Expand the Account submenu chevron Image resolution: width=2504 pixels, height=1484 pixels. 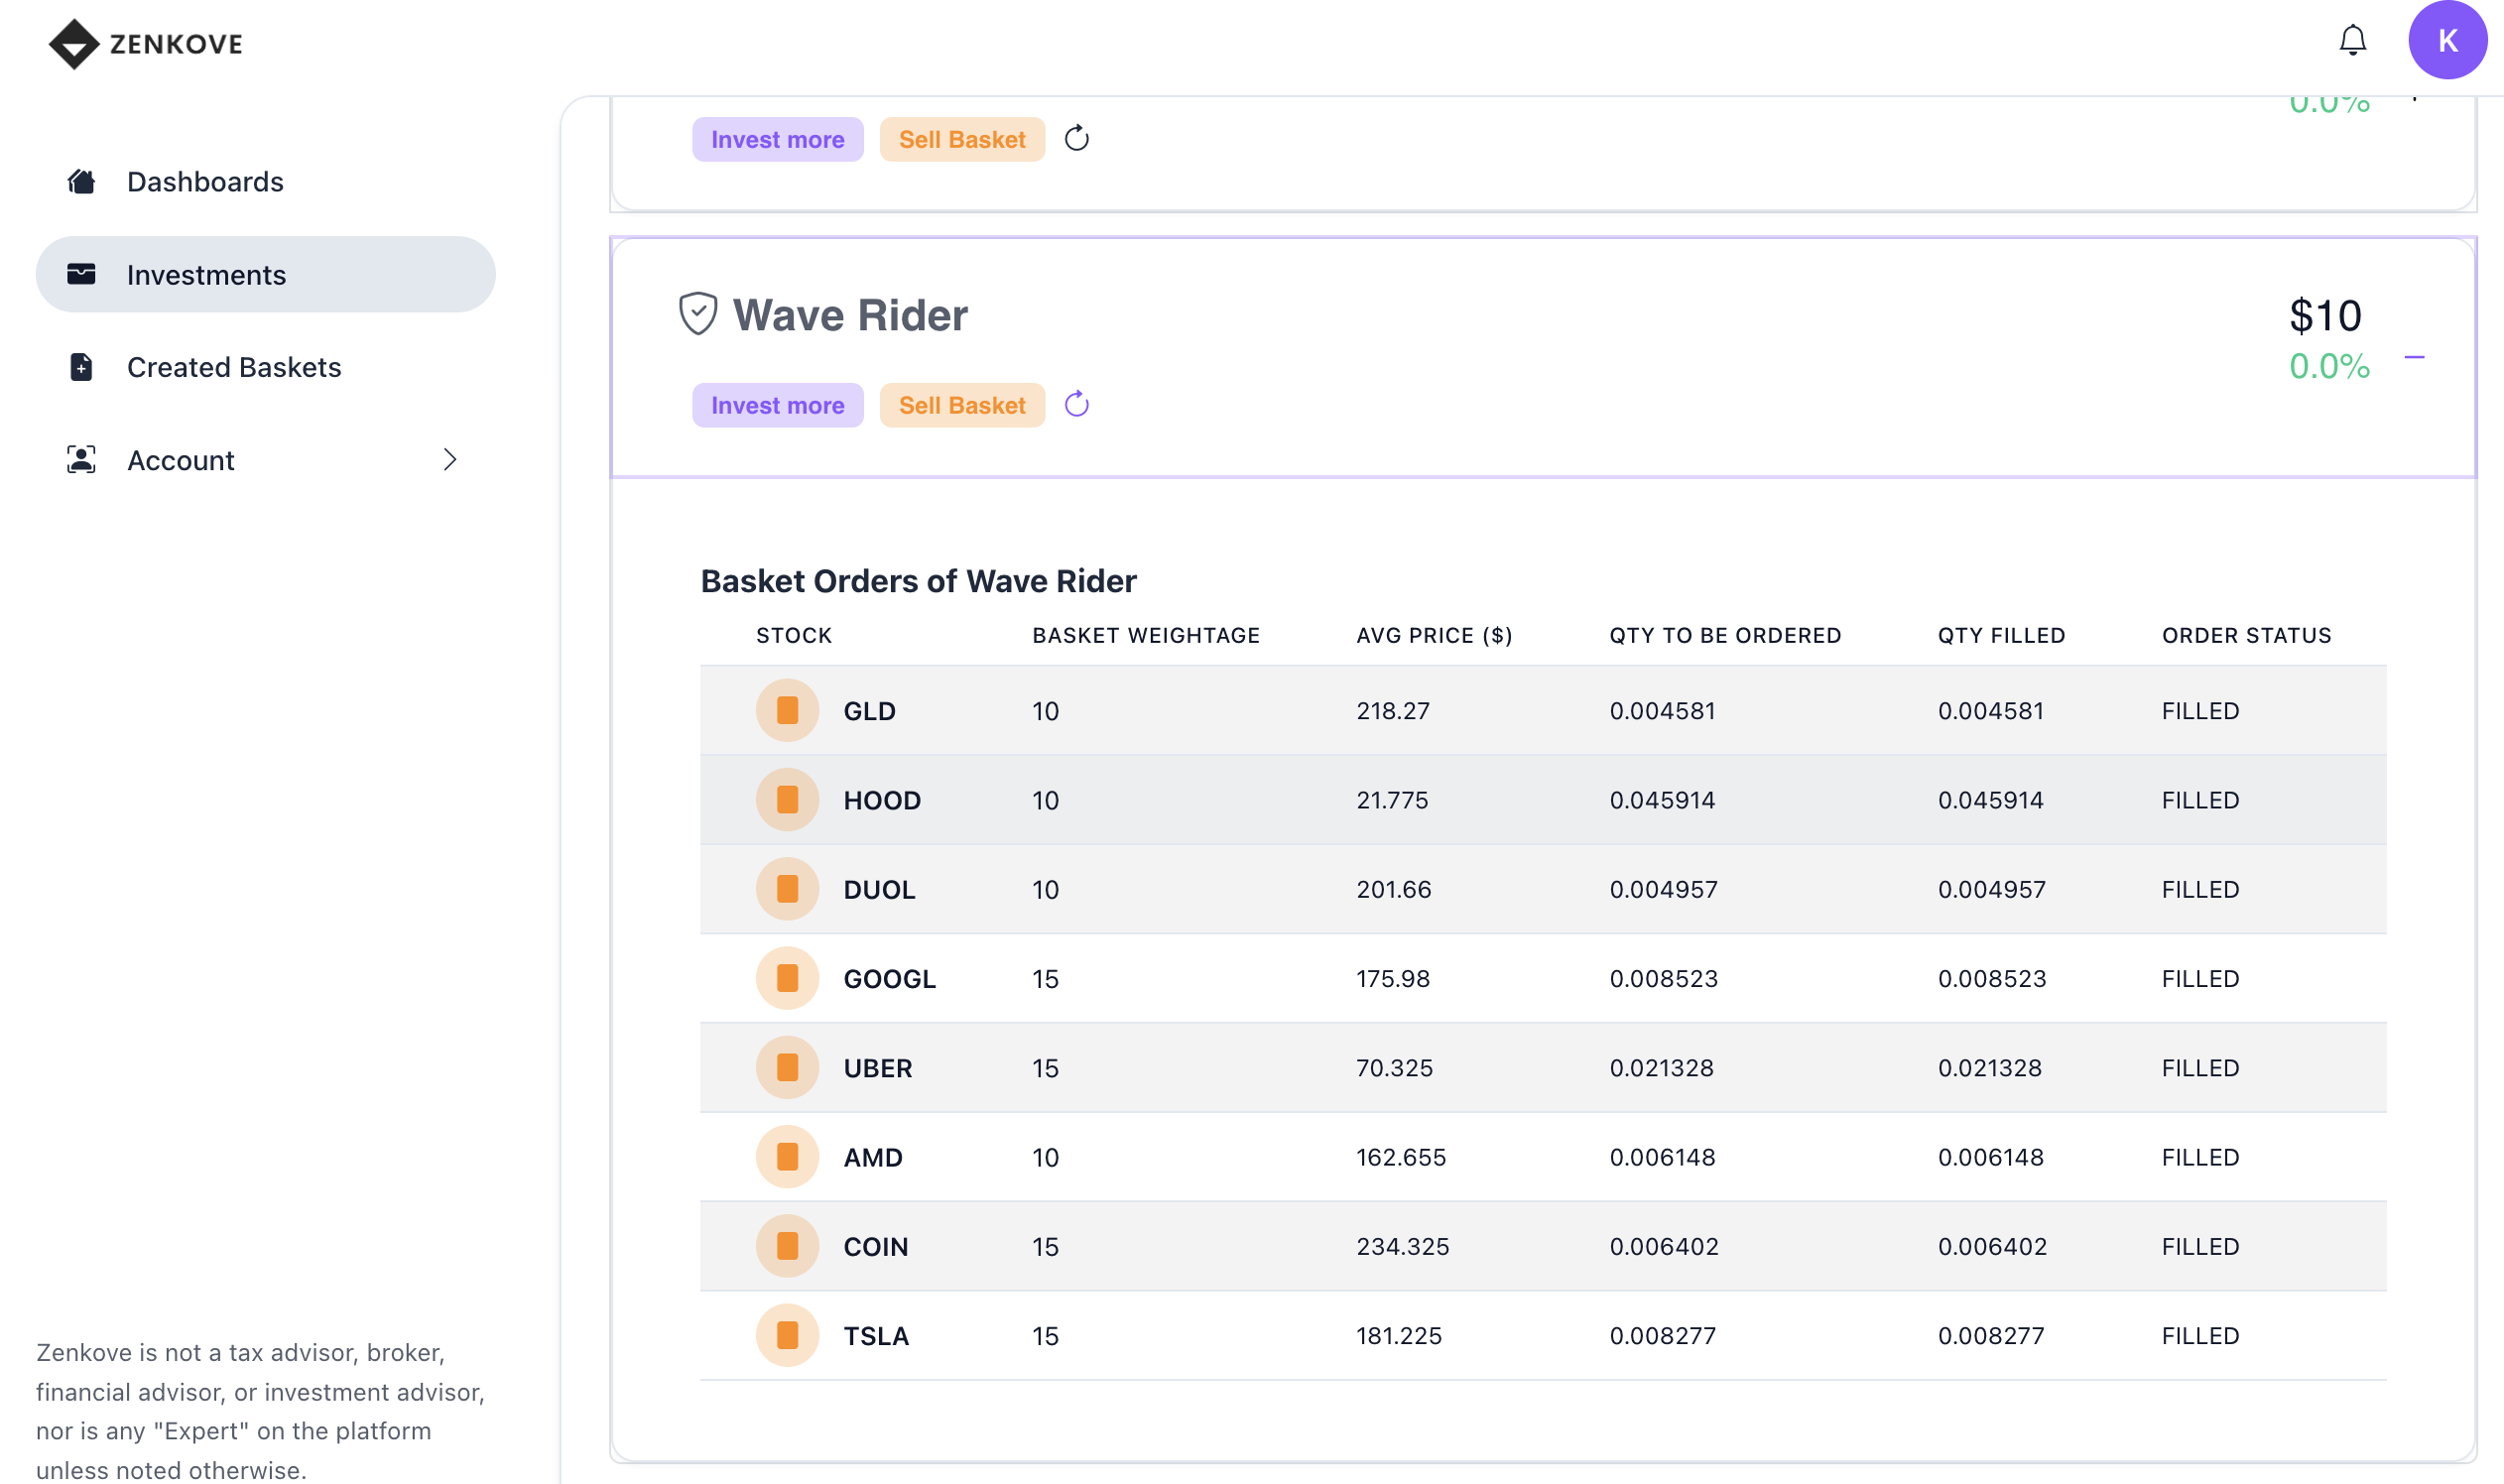coord(450,460)
